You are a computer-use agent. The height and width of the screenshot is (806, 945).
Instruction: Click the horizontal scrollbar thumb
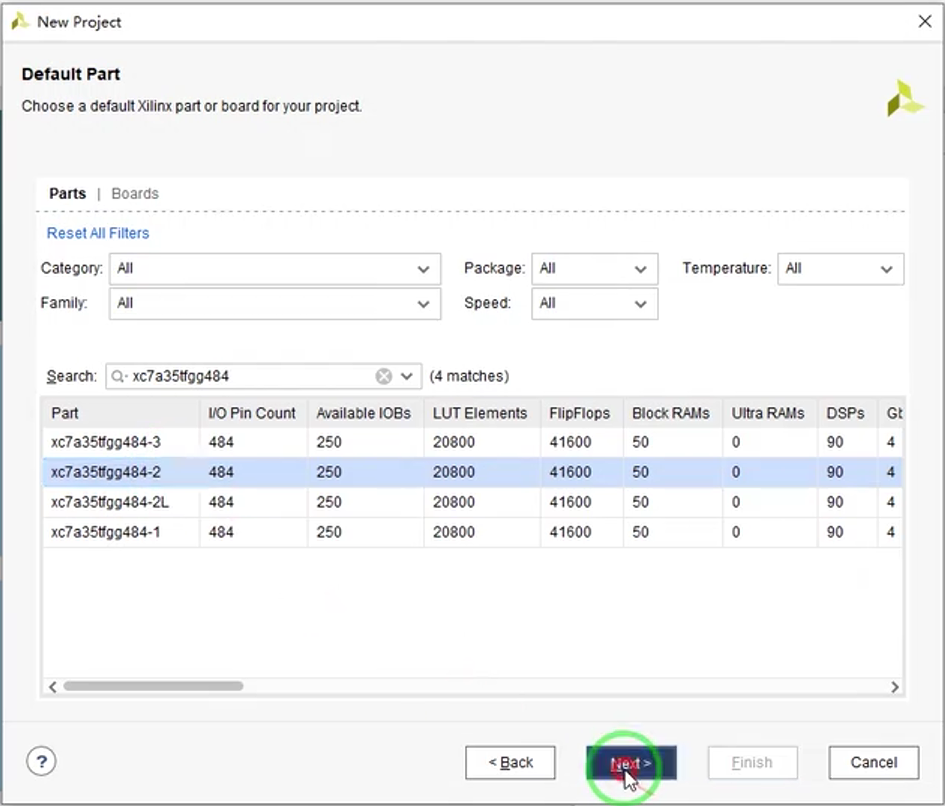pyautogui.click(x=153, y=686)
